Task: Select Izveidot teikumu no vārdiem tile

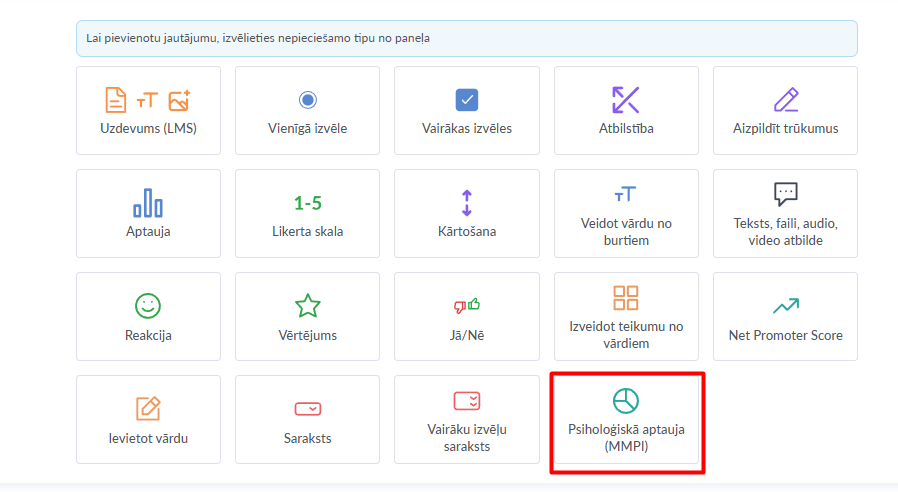Action: coord(626,317)
